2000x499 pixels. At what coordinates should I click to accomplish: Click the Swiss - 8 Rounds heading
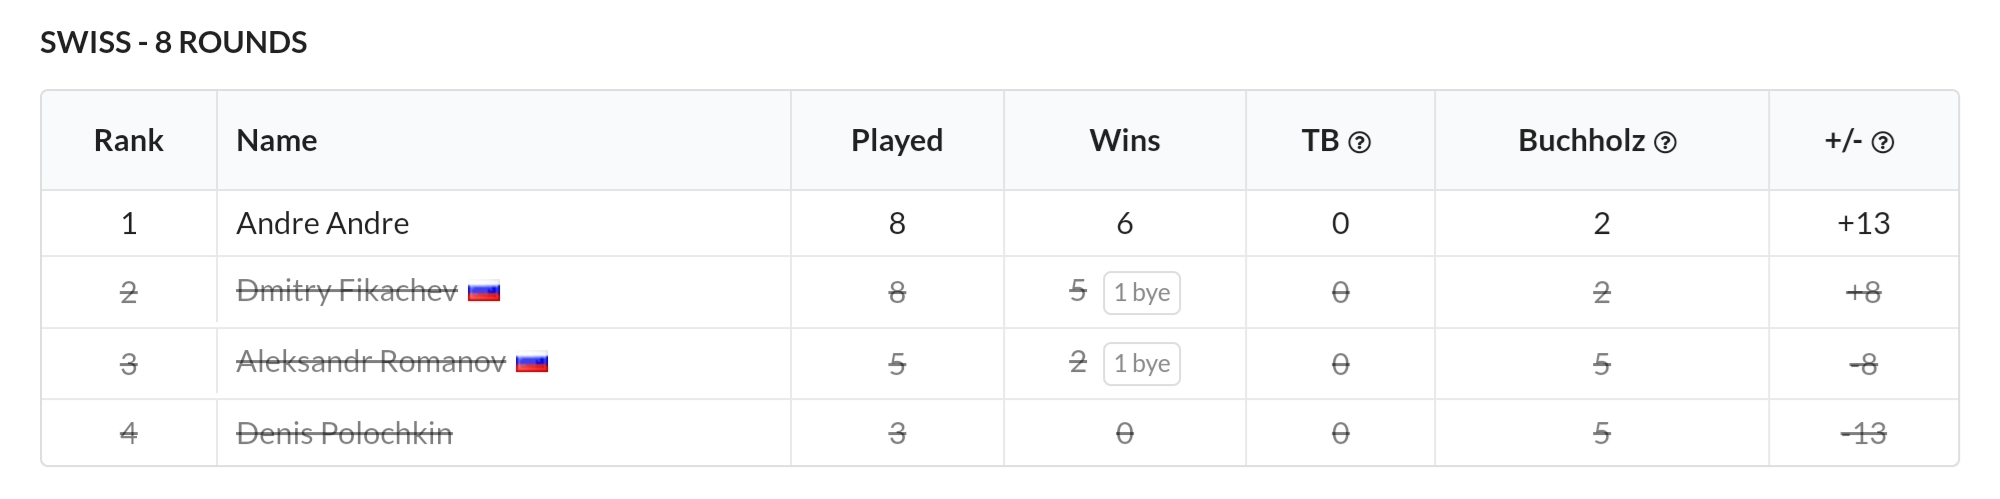point(174,42)
